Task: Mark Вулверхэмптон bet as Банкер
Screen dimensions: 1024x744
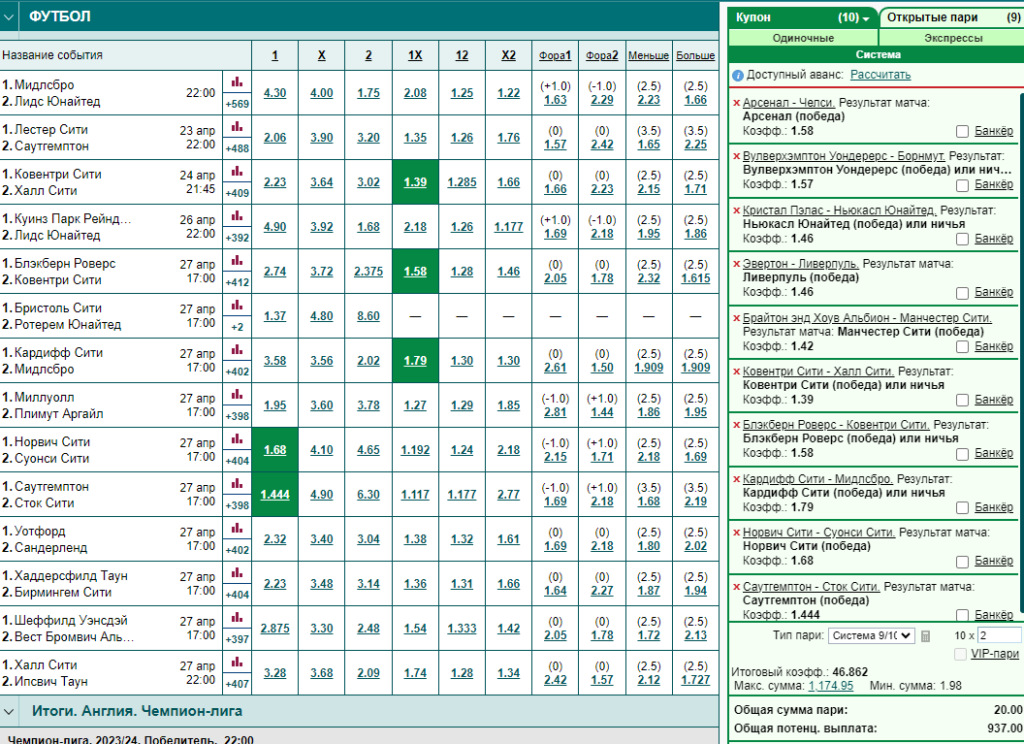Action: pos(962,186)
